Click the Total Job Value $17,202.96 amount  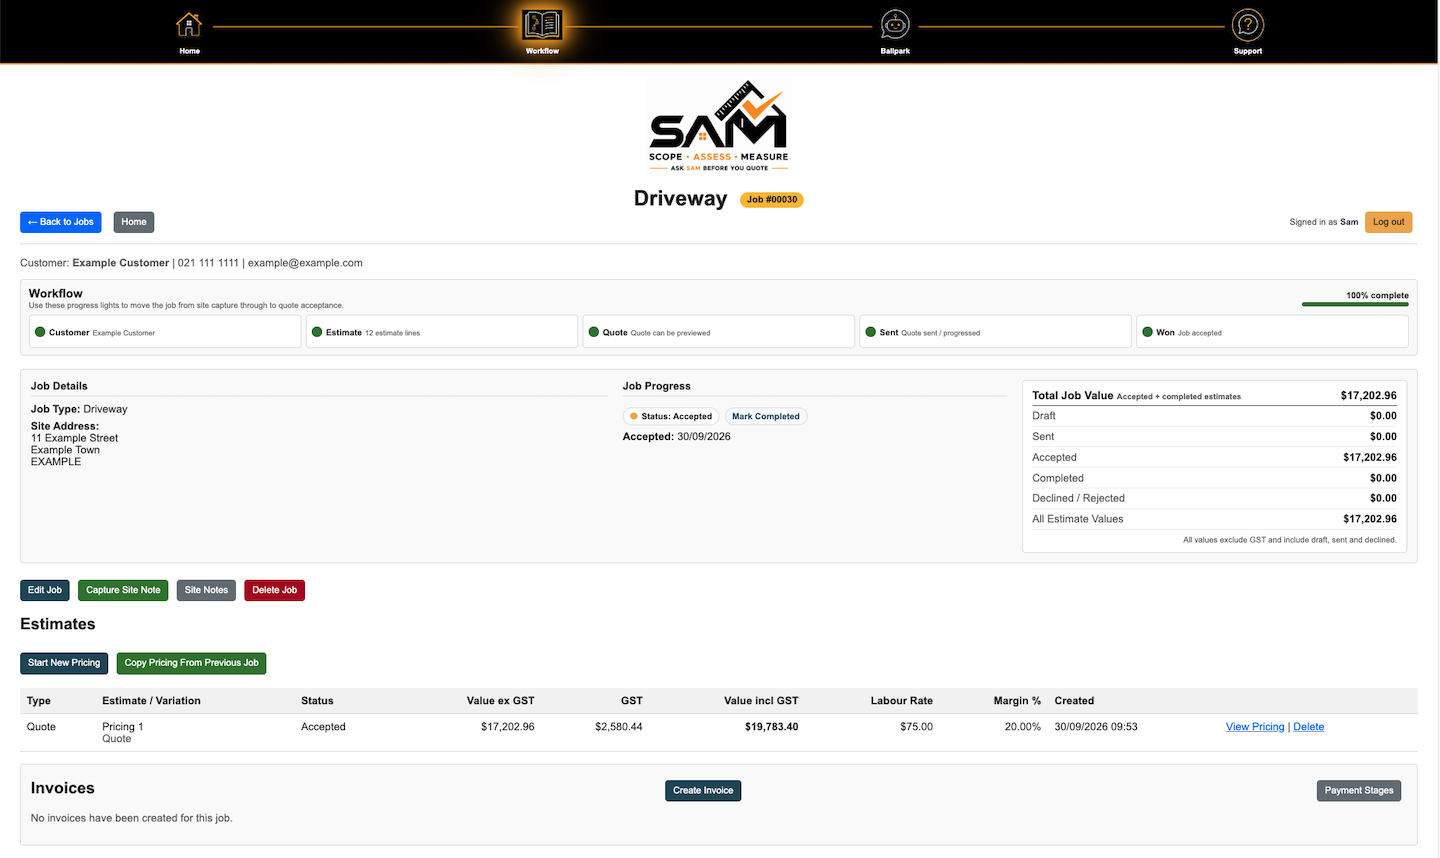click(x=1368, y=396)
